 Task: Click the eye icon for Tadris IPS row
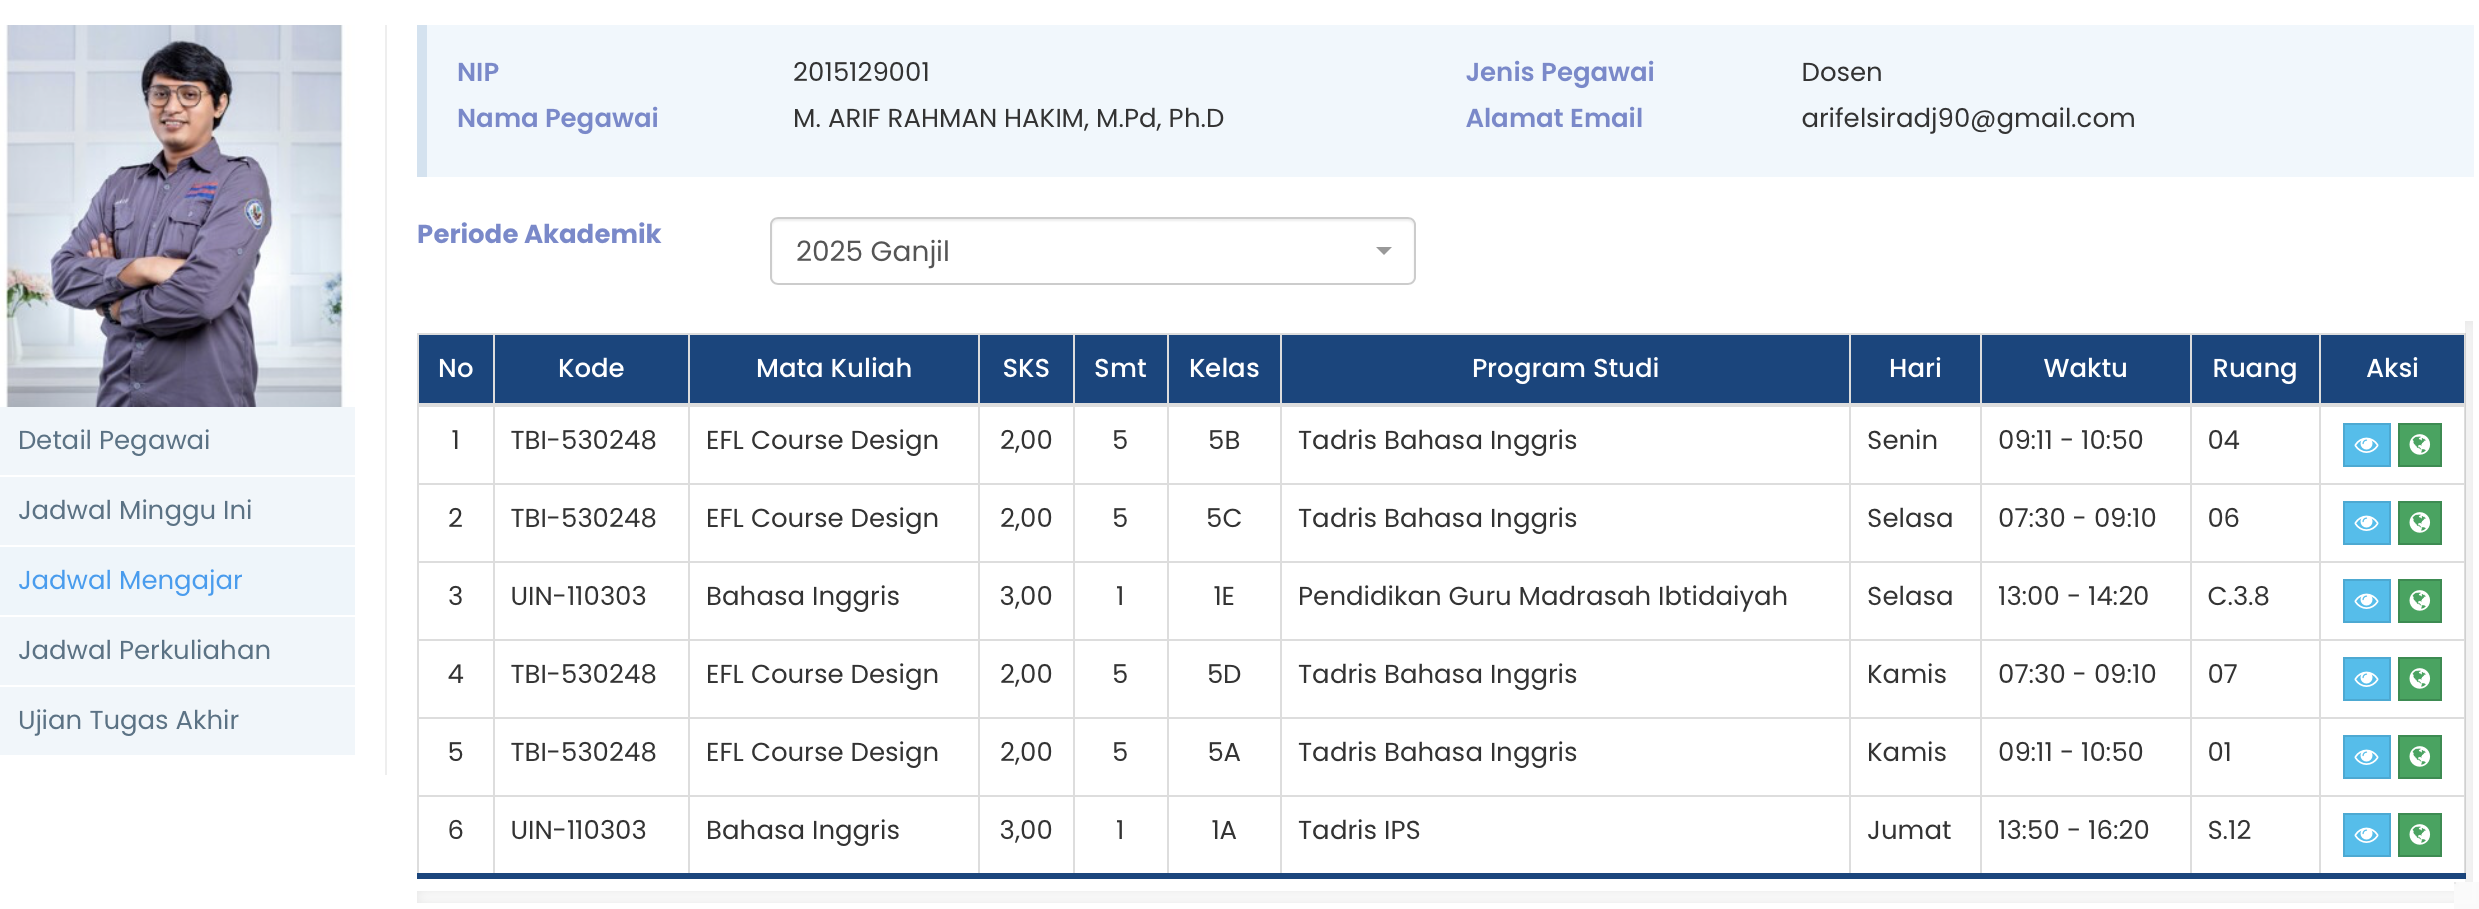tap(2365, 835)
